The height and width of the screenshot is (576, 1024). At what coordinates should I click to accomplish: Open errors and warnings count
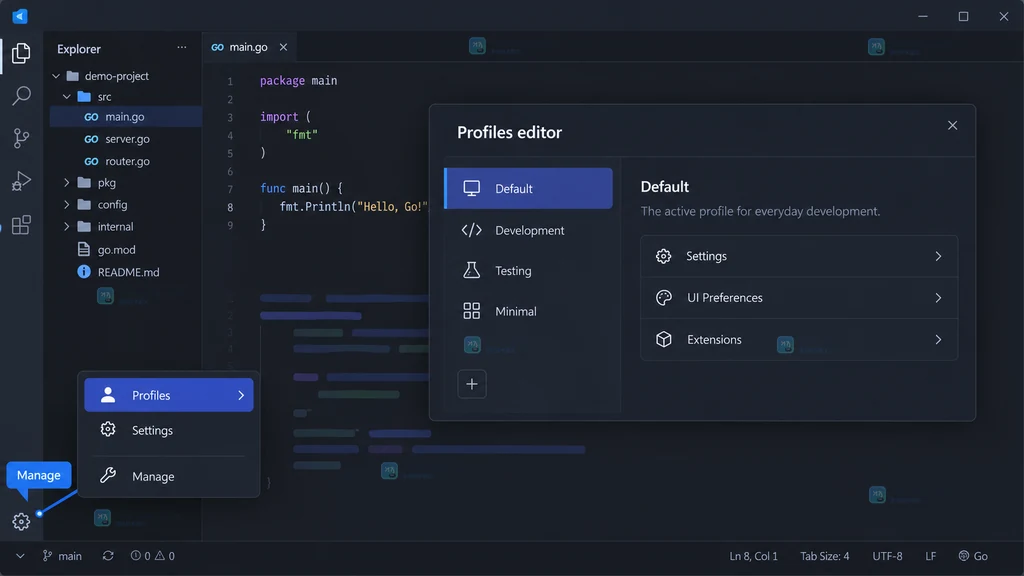(x=152, y=556)
